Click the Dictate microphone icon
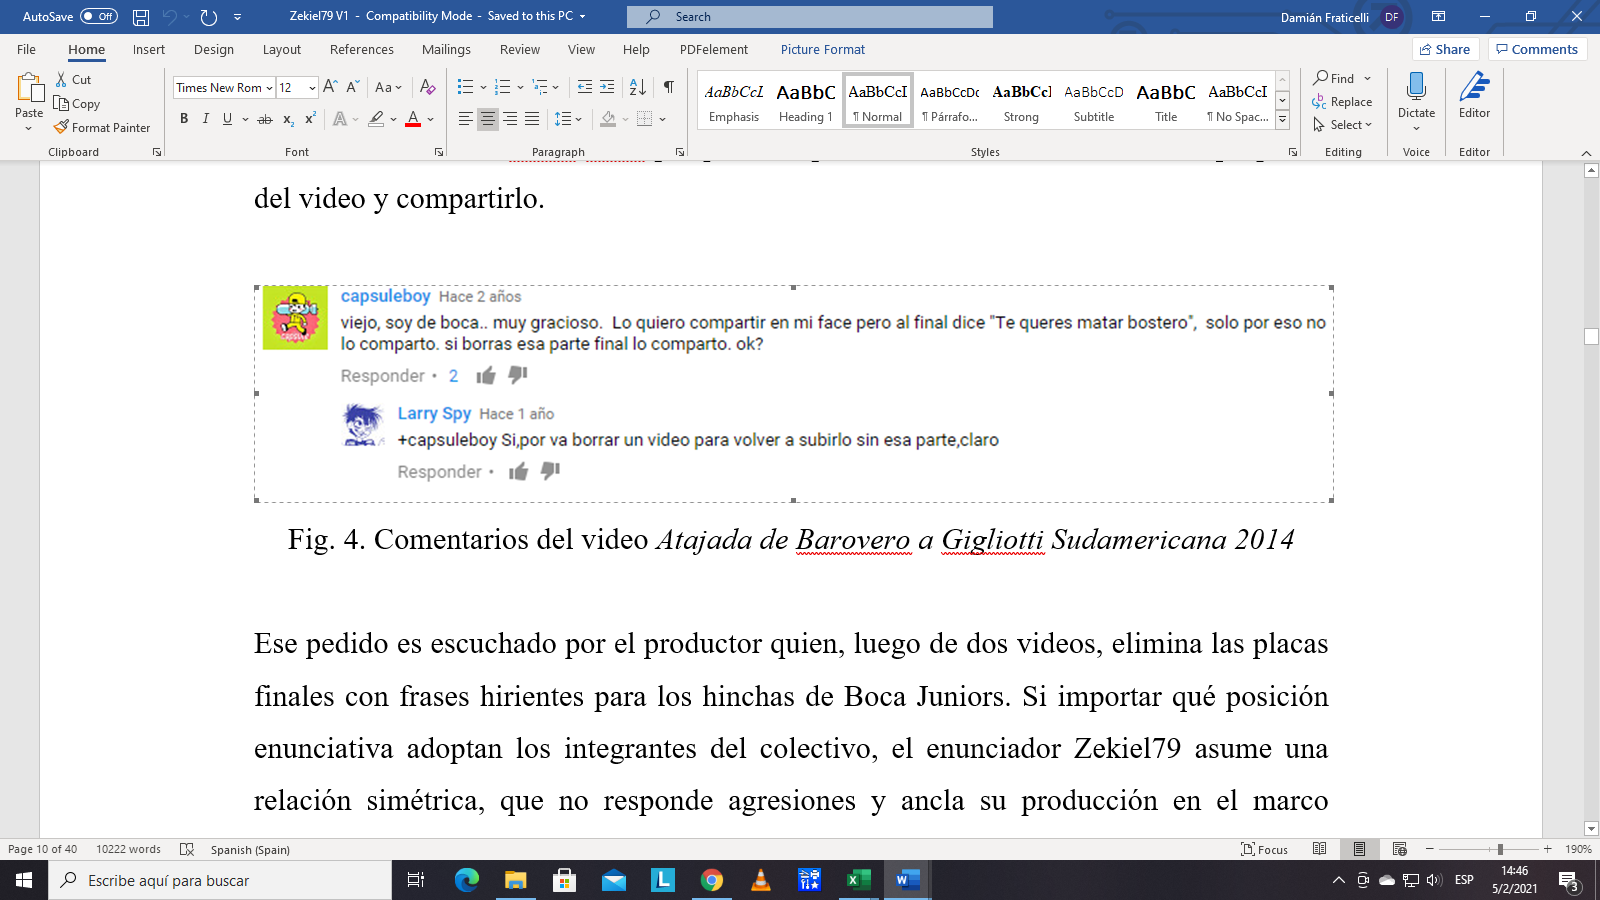This screenshot has width=1600, height=900. point(1416,88)
